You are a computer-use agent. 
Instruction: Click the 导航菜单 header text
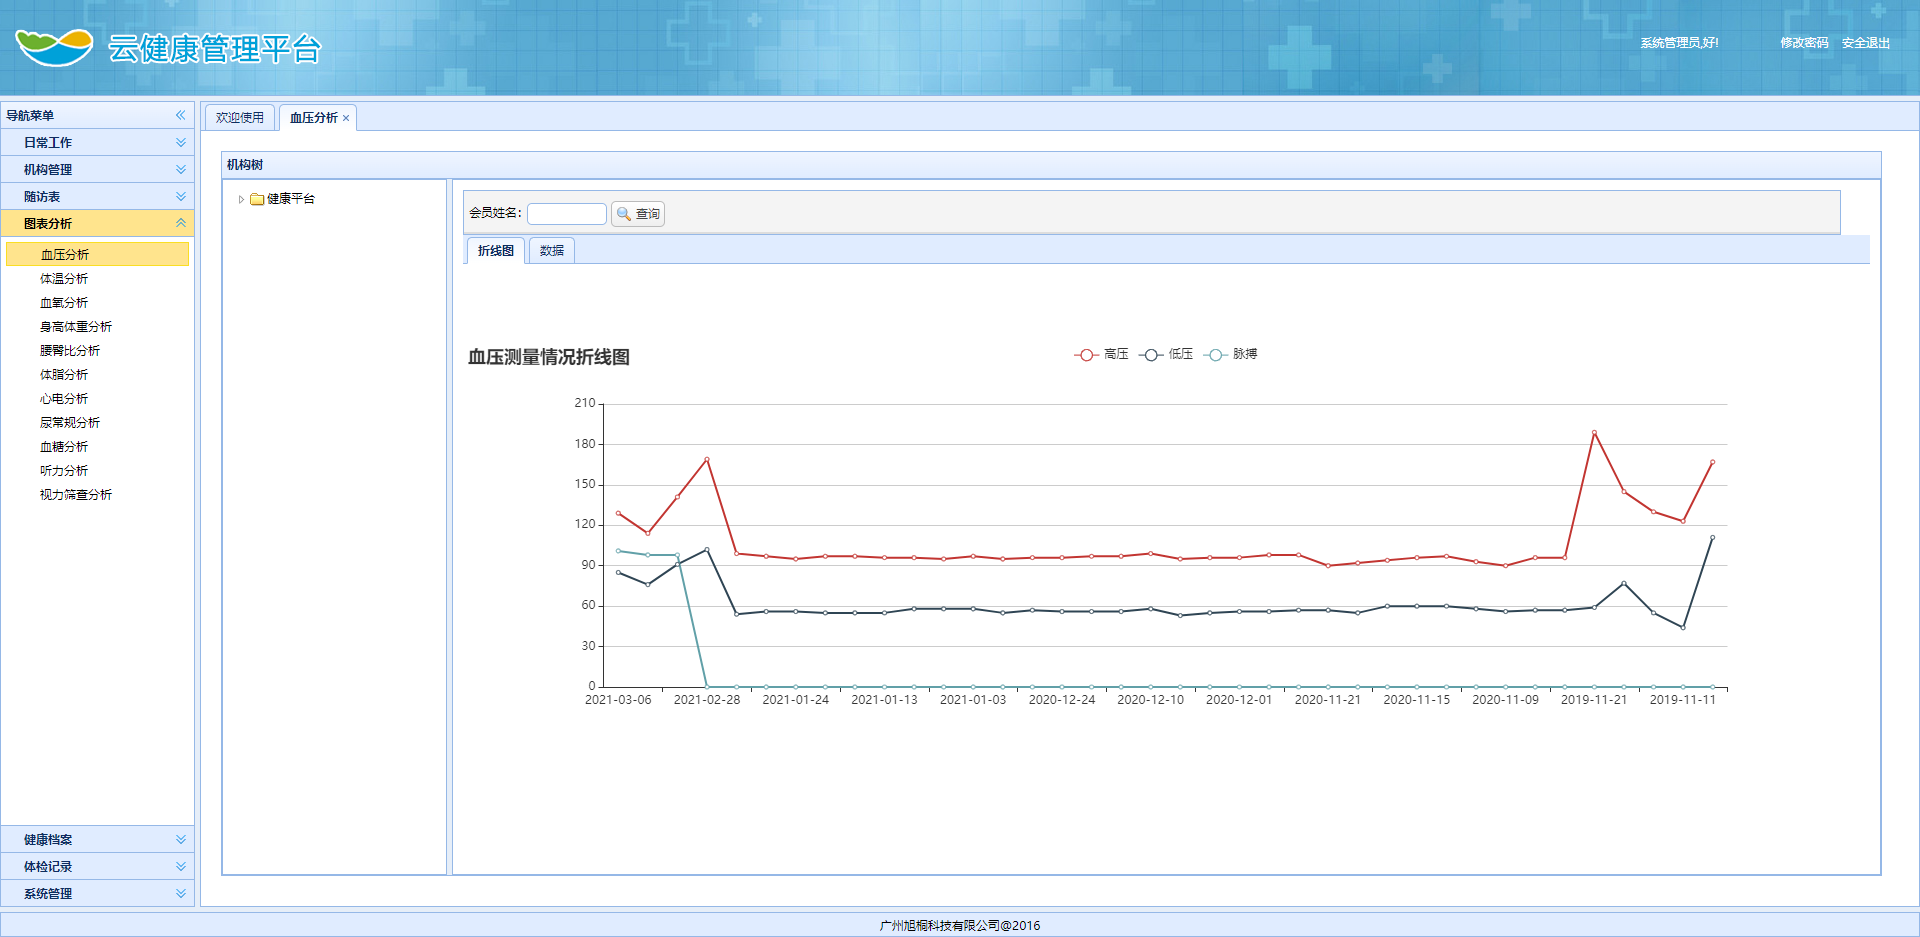click(30, 115)
